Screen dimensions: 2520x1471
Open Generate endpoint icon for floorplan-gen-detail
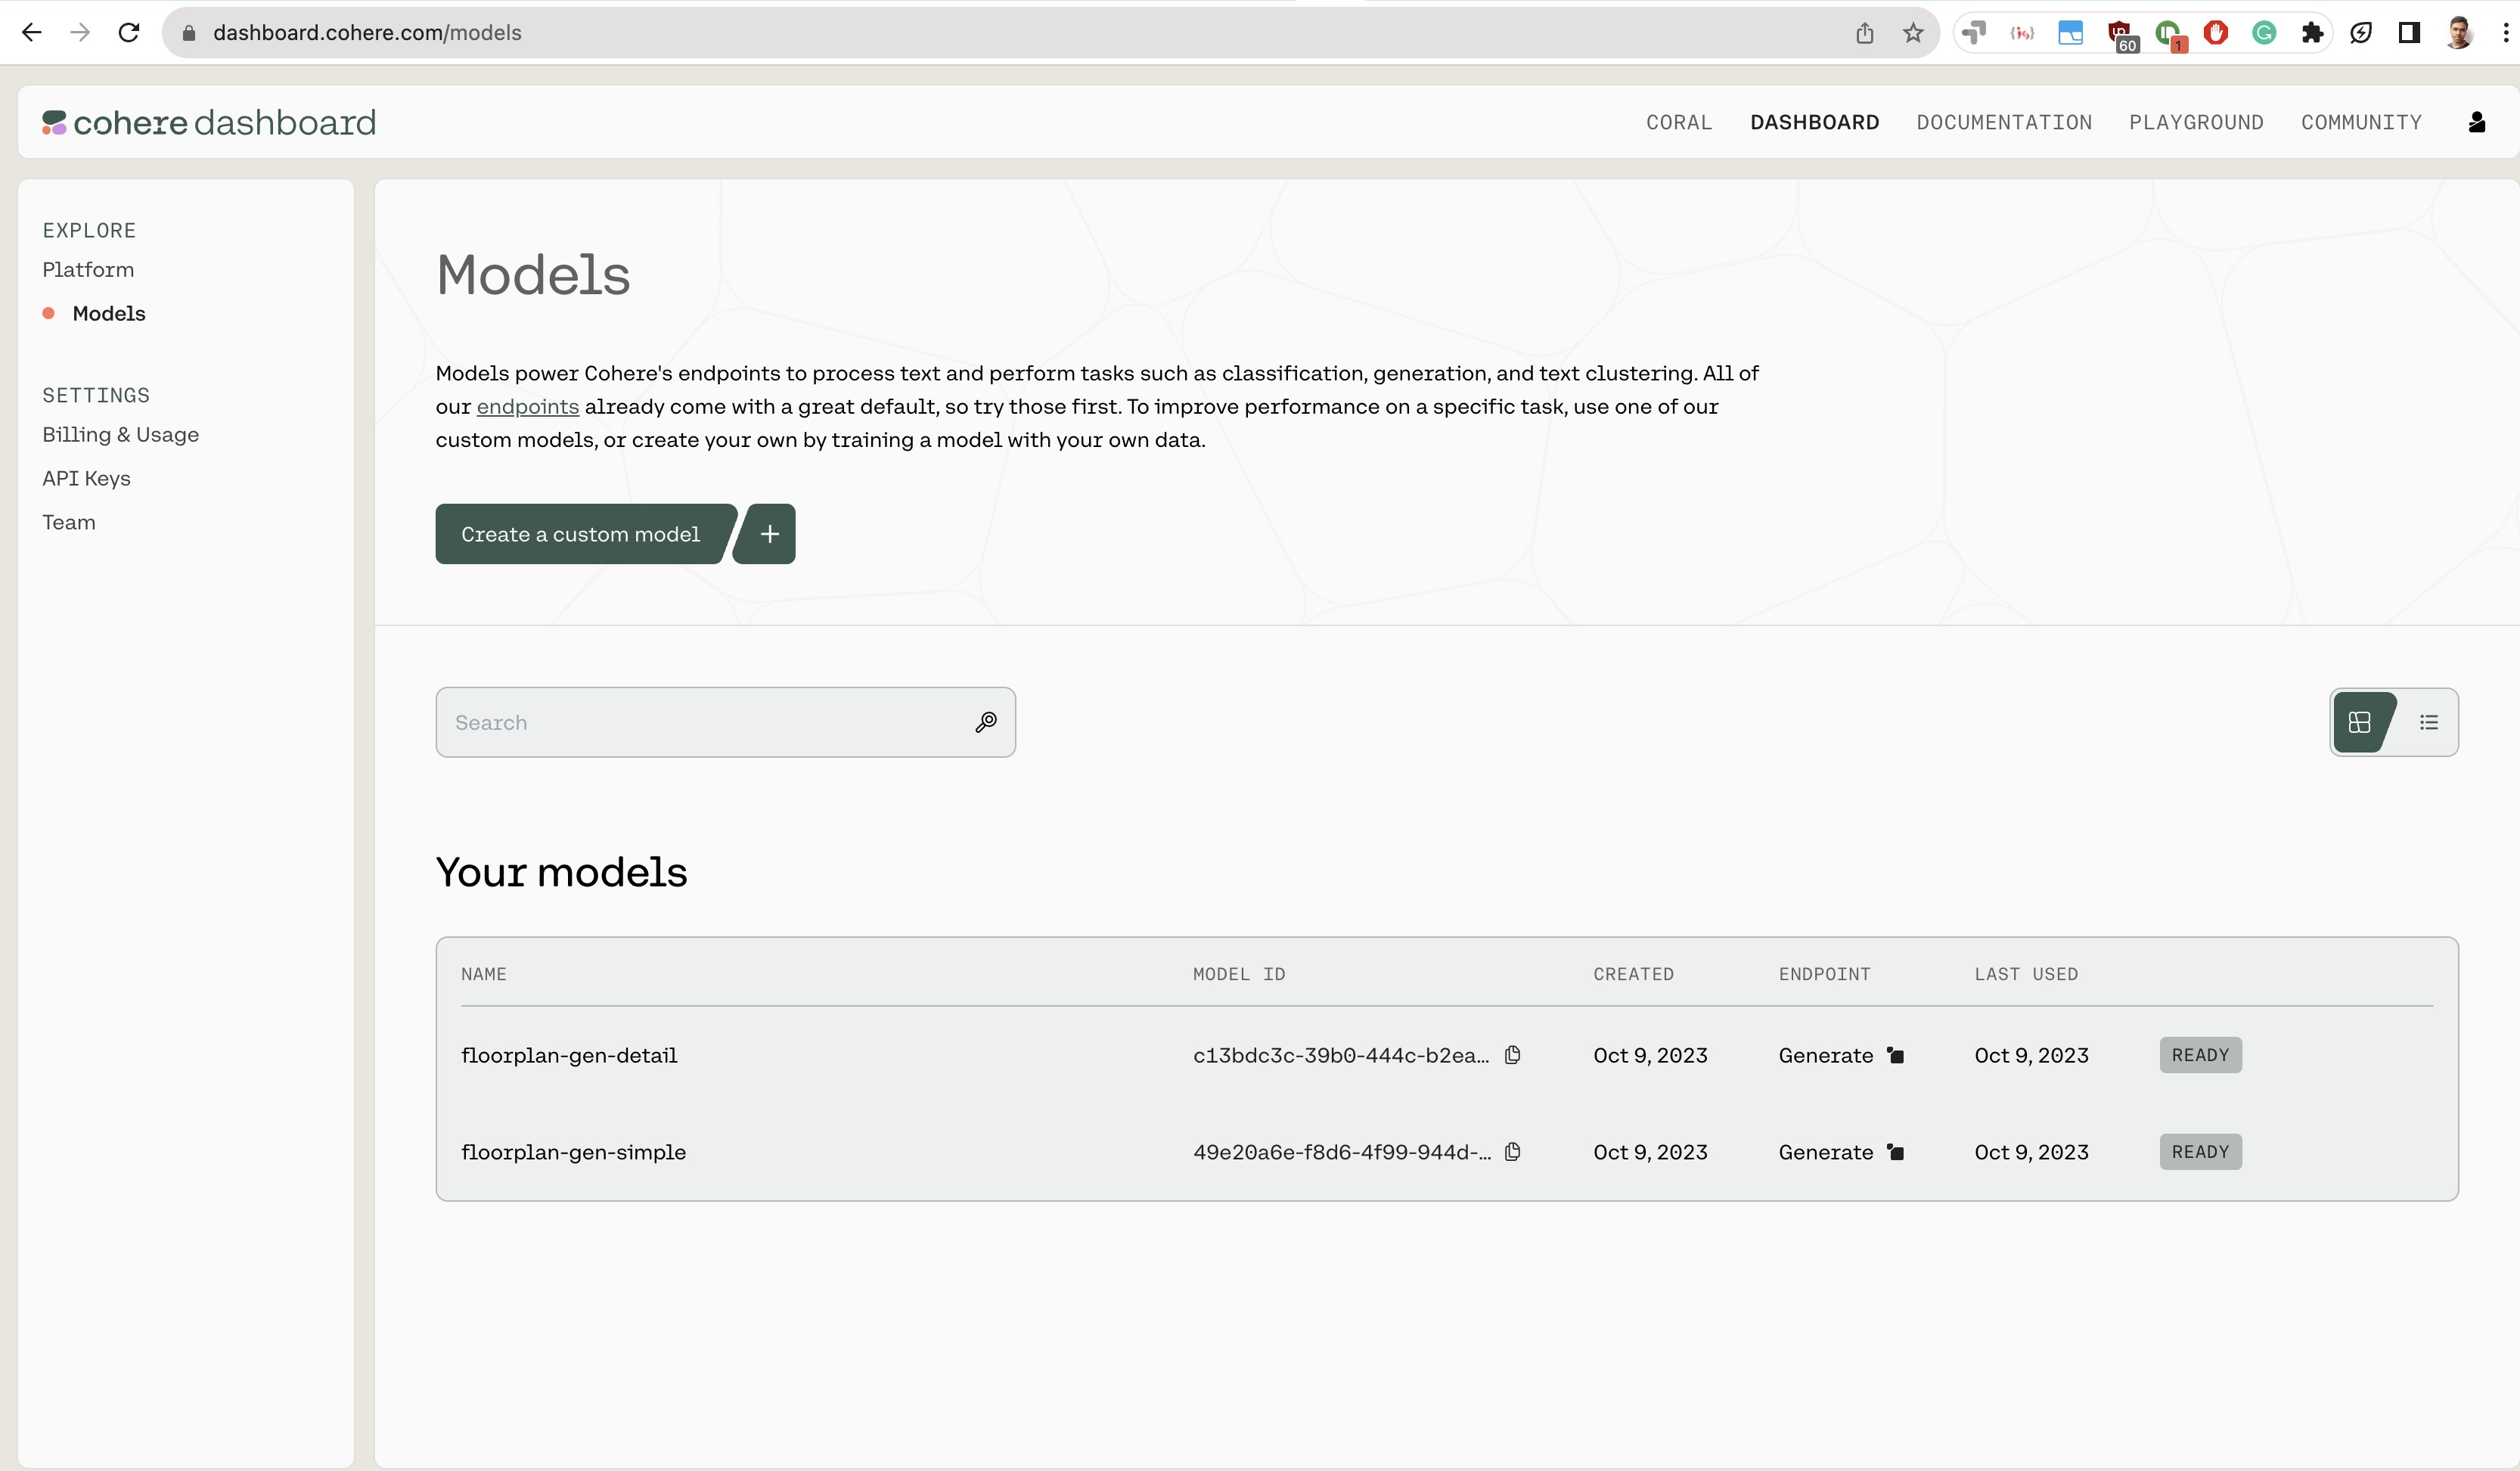[1896, 1055]
